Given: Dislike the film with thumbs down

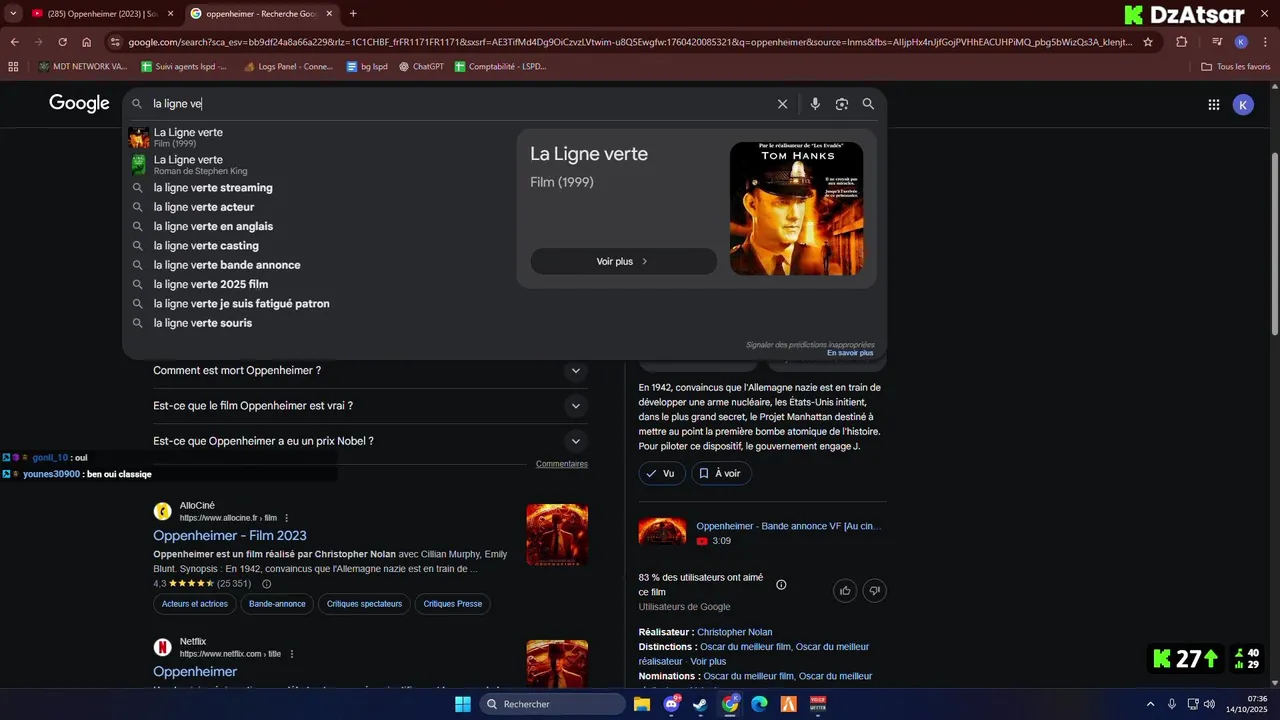Looking at the screenshot, I should pyautogui.click(x=874, y=591).
